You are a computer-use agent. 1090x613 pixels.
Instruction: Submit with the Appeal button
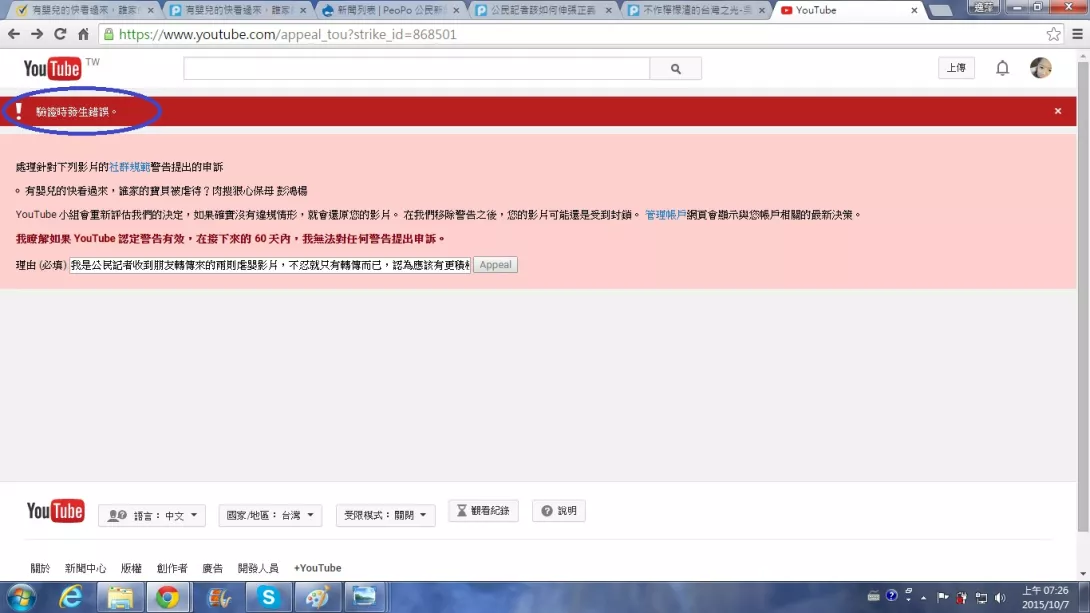point(495,265)
